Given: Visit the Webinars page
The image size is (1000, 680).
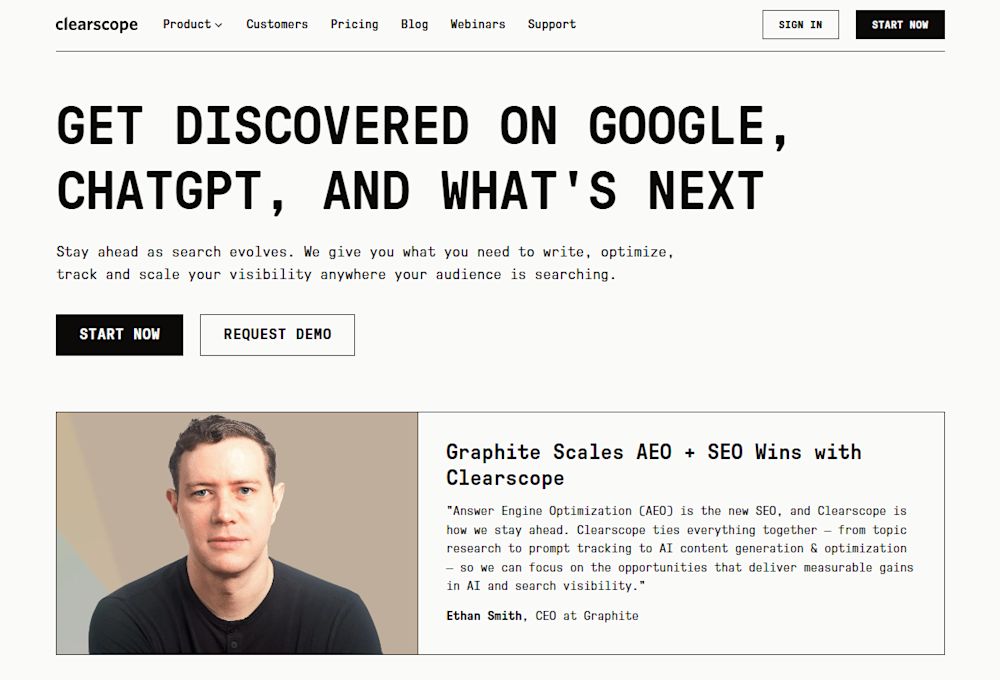Looking at the screenshot, I should click(x=478, y=24).
